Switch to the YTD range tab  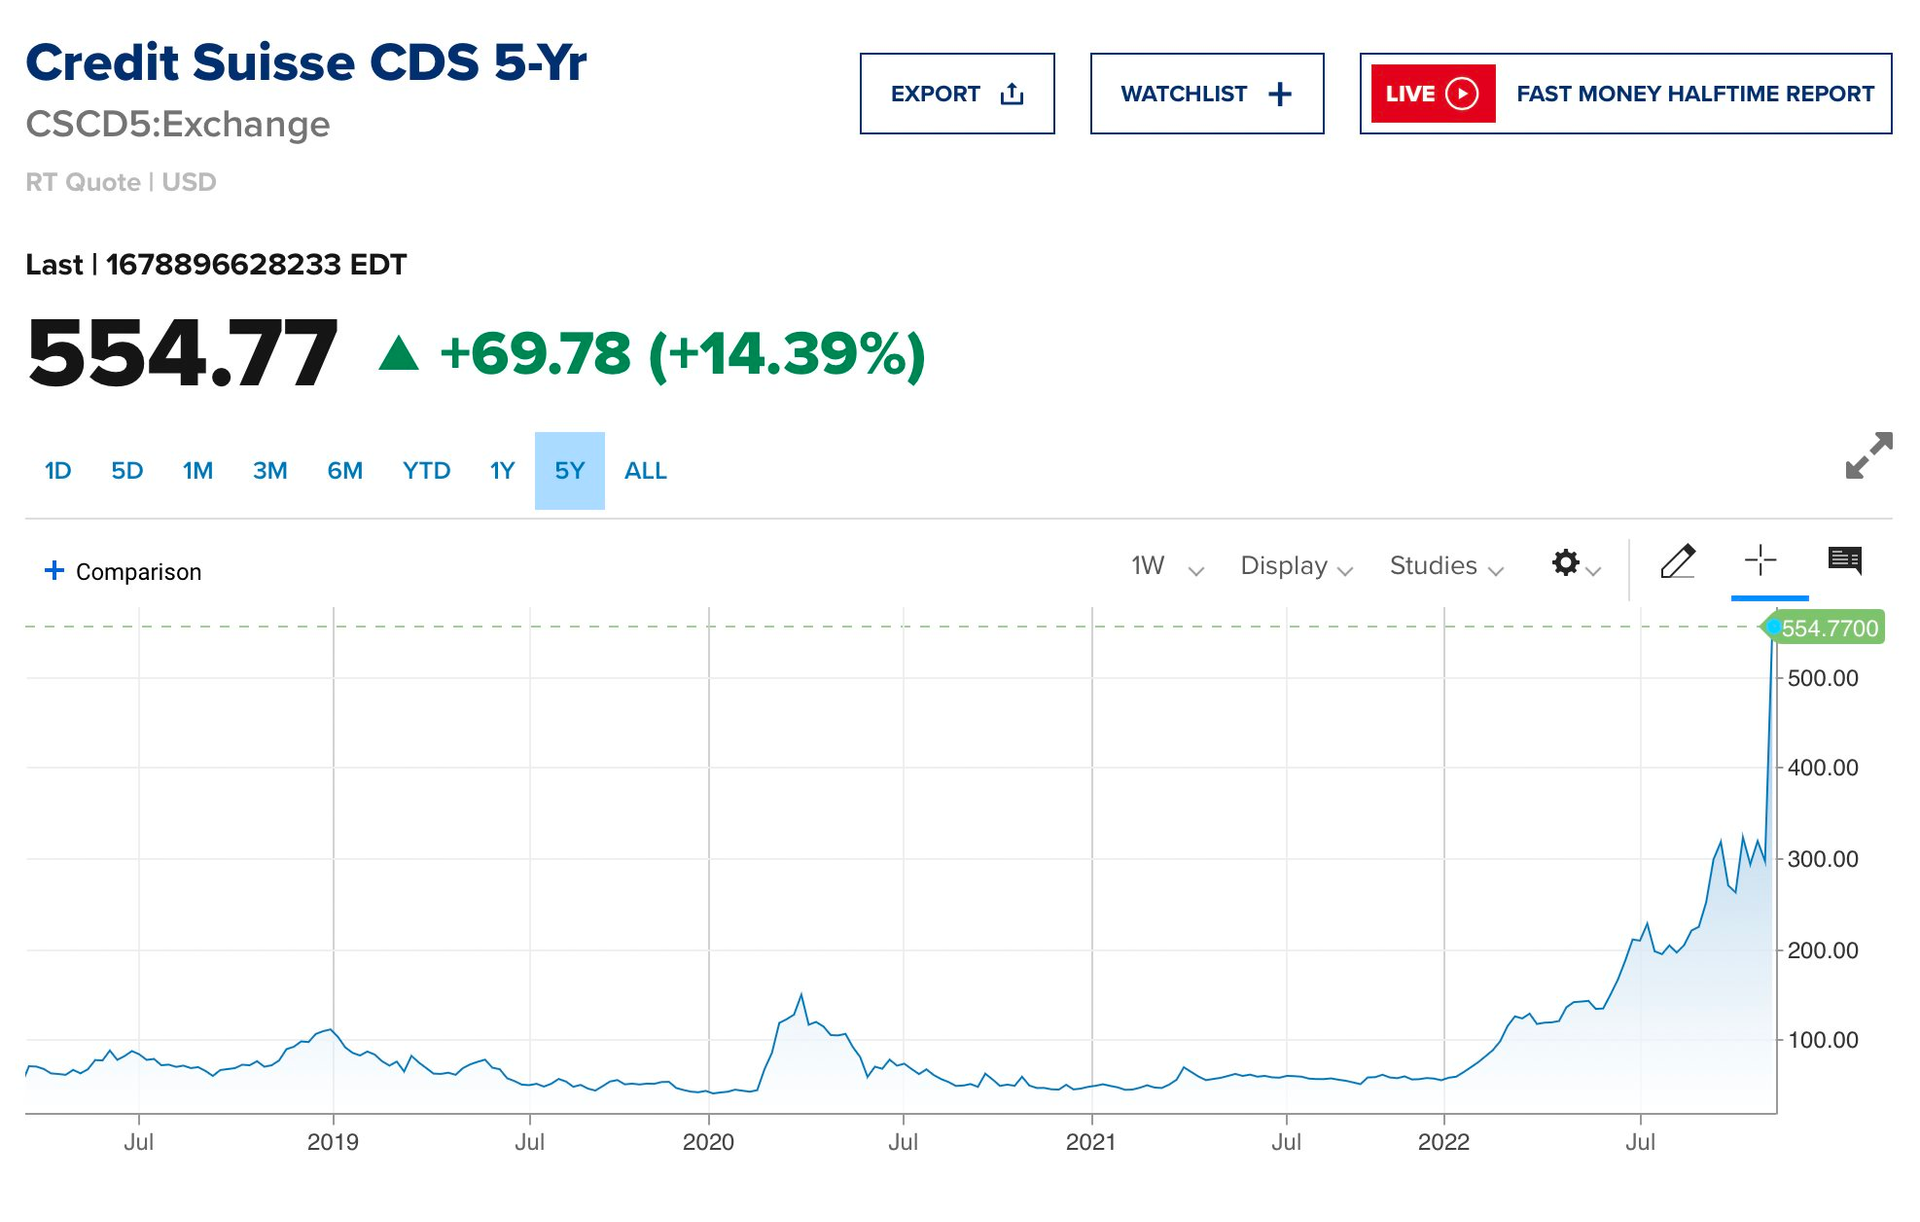426,471
